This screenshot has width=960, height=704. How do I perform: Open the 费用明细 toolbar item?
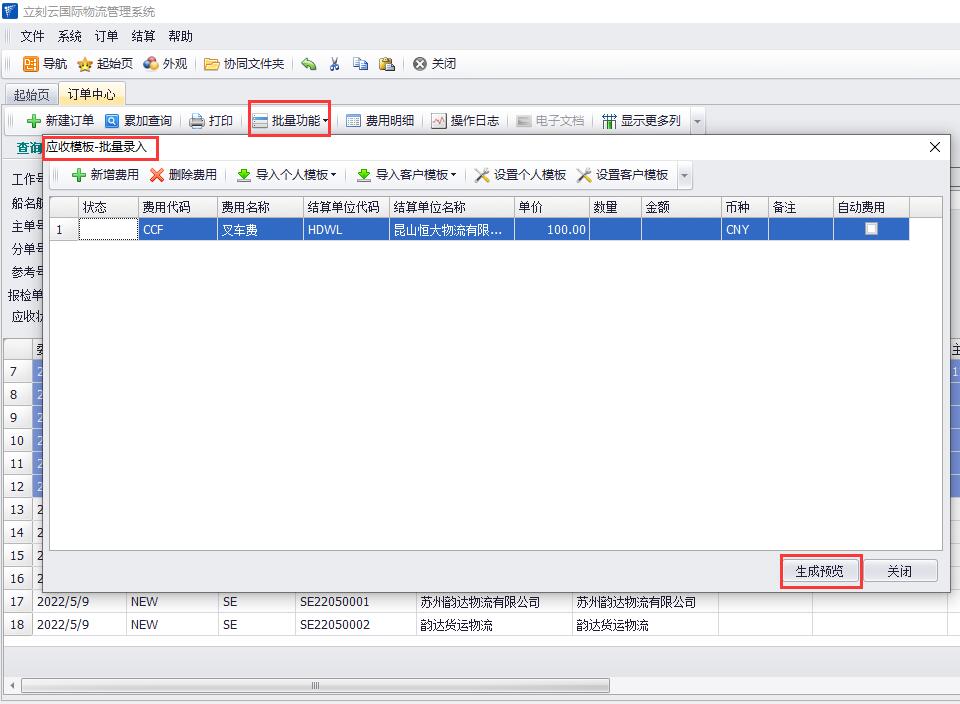[x=380, y=121]
